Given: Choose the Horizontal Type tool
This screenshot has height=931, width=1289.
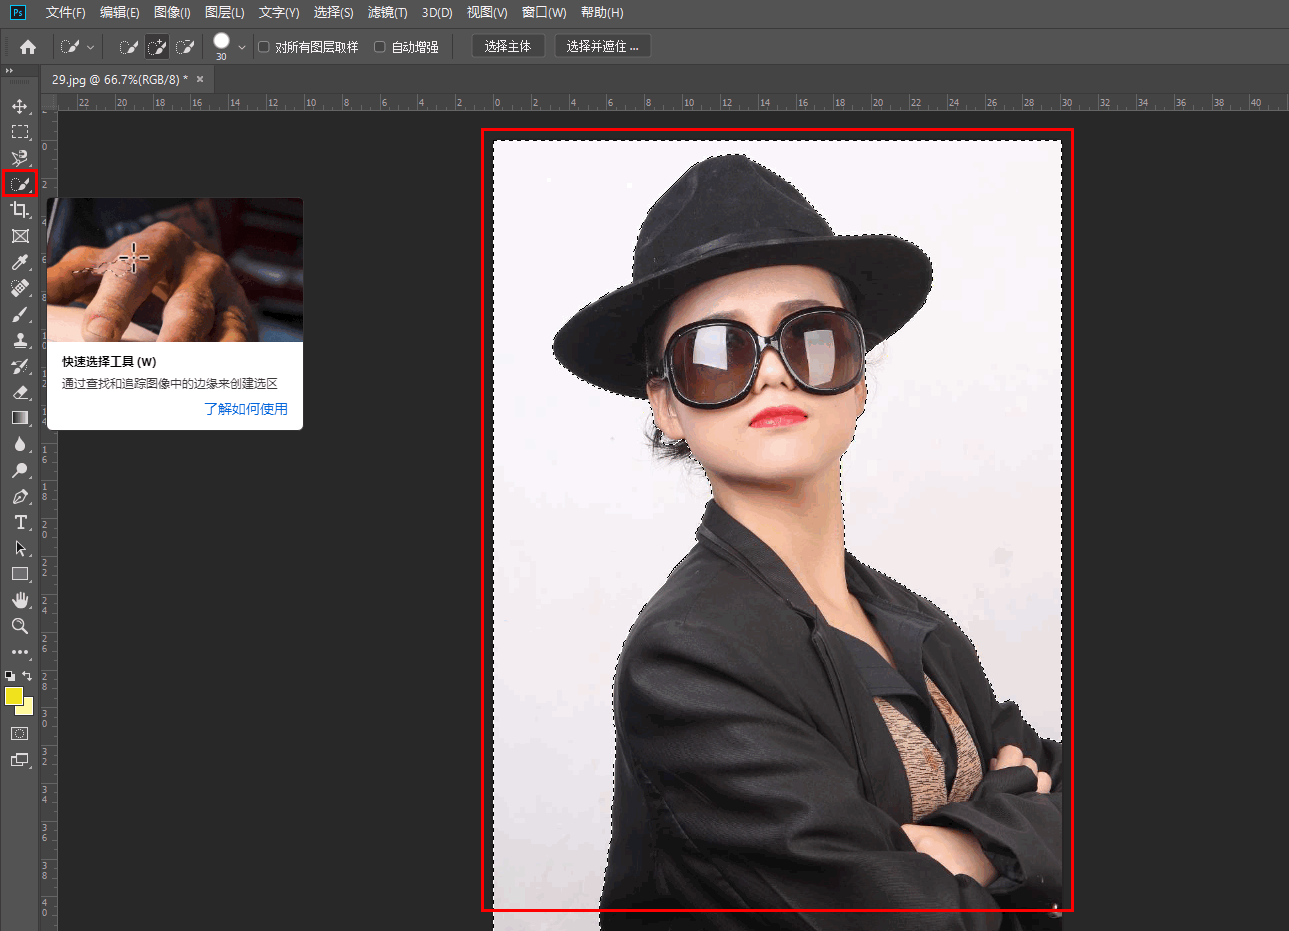Looking at the screenshot, I should pos(19,522).
